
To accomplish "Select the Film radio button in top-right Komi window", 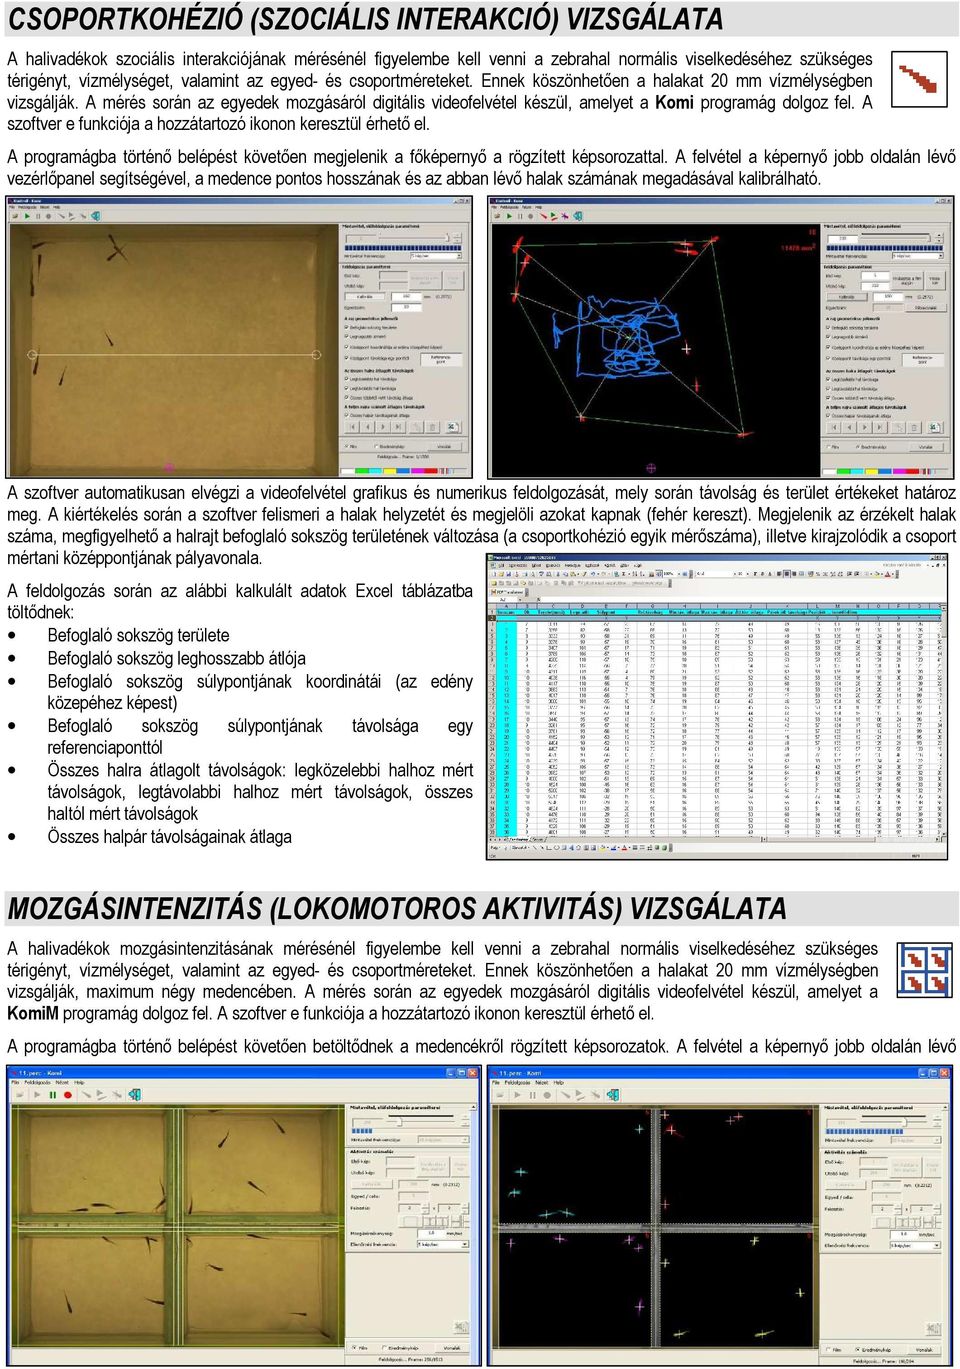I will click(x=829, y=447).
